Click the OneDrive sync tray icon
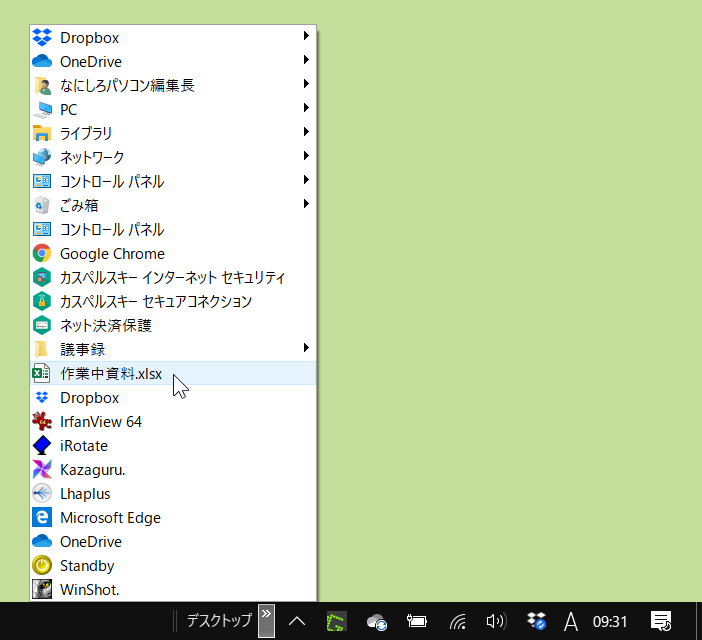 pyautogui.click(x=377, y=622)
